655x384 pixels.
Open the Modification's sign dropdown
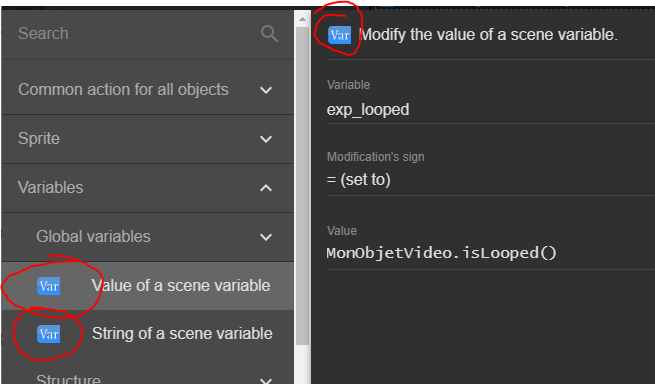pos(491,180)
